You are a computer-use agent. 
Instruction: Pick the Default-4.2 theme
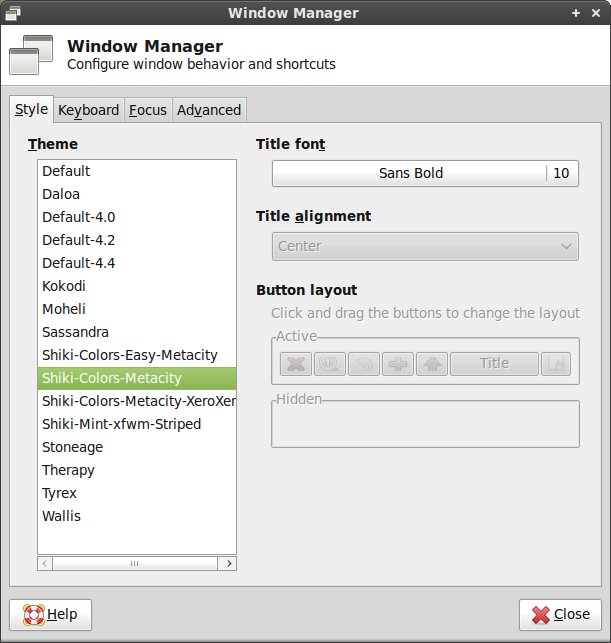click(79, 240)
